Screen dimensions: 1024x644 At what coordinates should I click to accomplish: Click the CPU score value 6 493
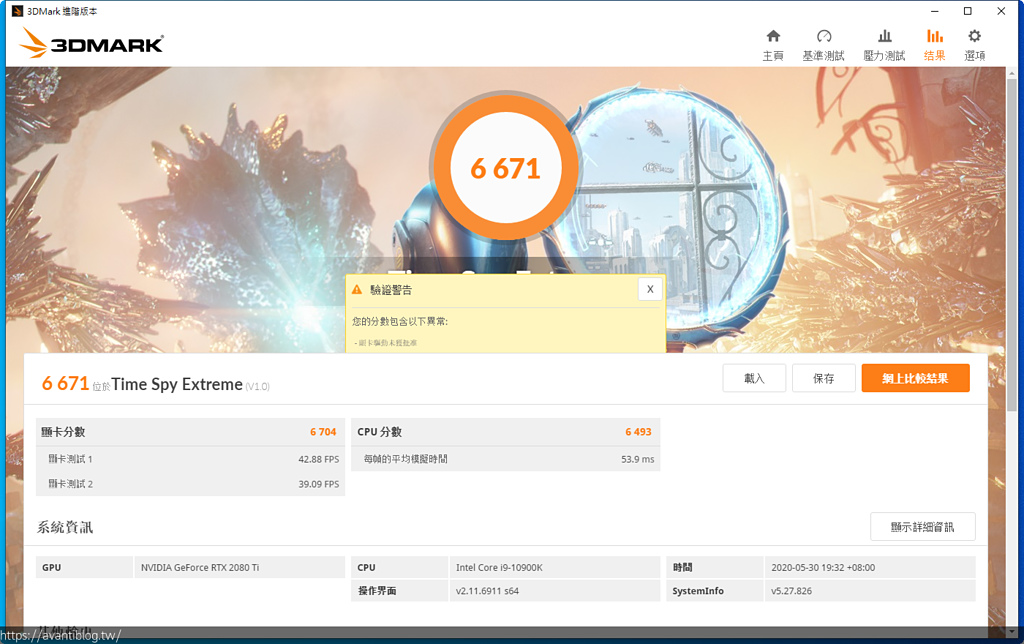pyautogui.click(x=638, y=432)
